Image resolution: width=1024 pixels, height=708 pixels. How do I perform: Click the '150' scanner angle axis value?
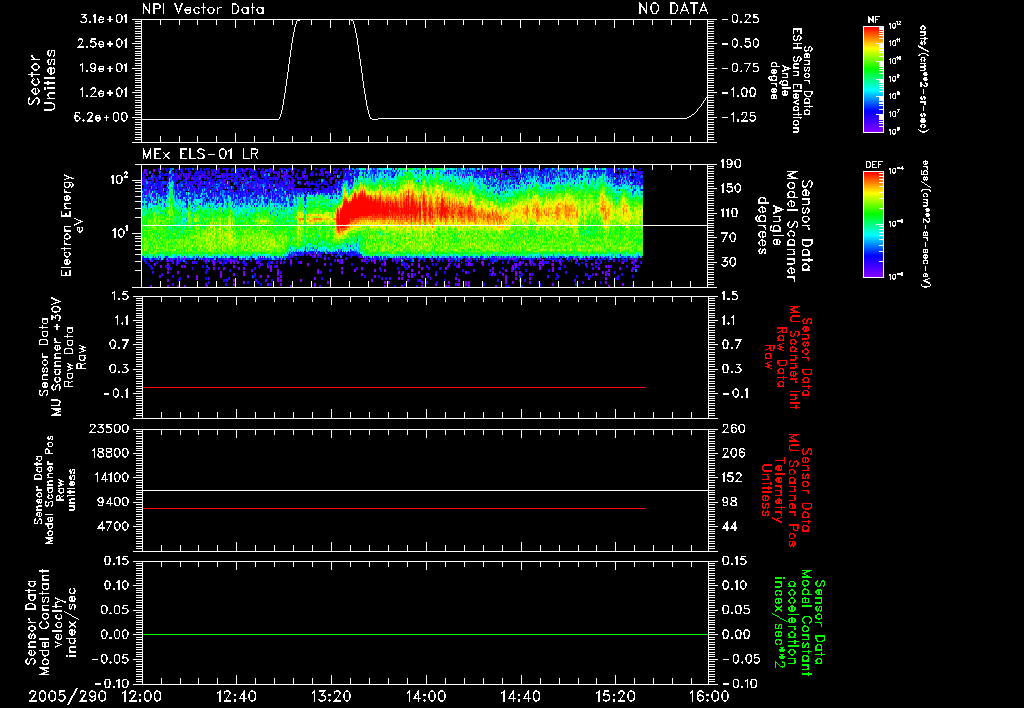(x=731, y=189)
